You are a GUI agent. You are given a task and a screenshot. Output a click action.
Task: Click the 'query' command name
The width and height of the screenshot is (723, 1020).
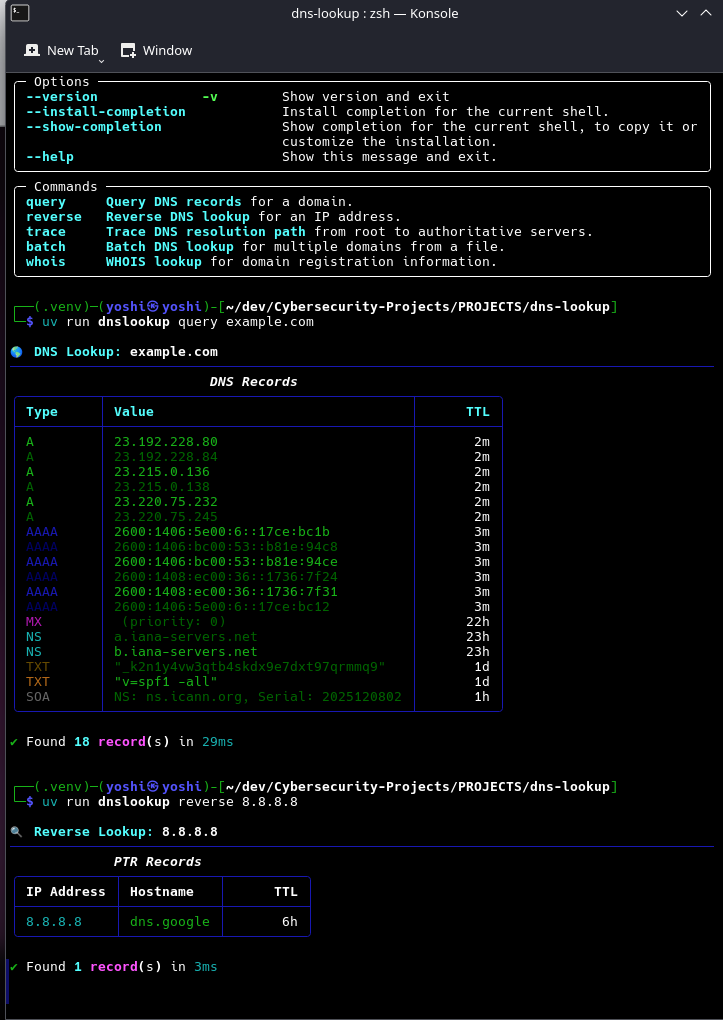[46, 202]
